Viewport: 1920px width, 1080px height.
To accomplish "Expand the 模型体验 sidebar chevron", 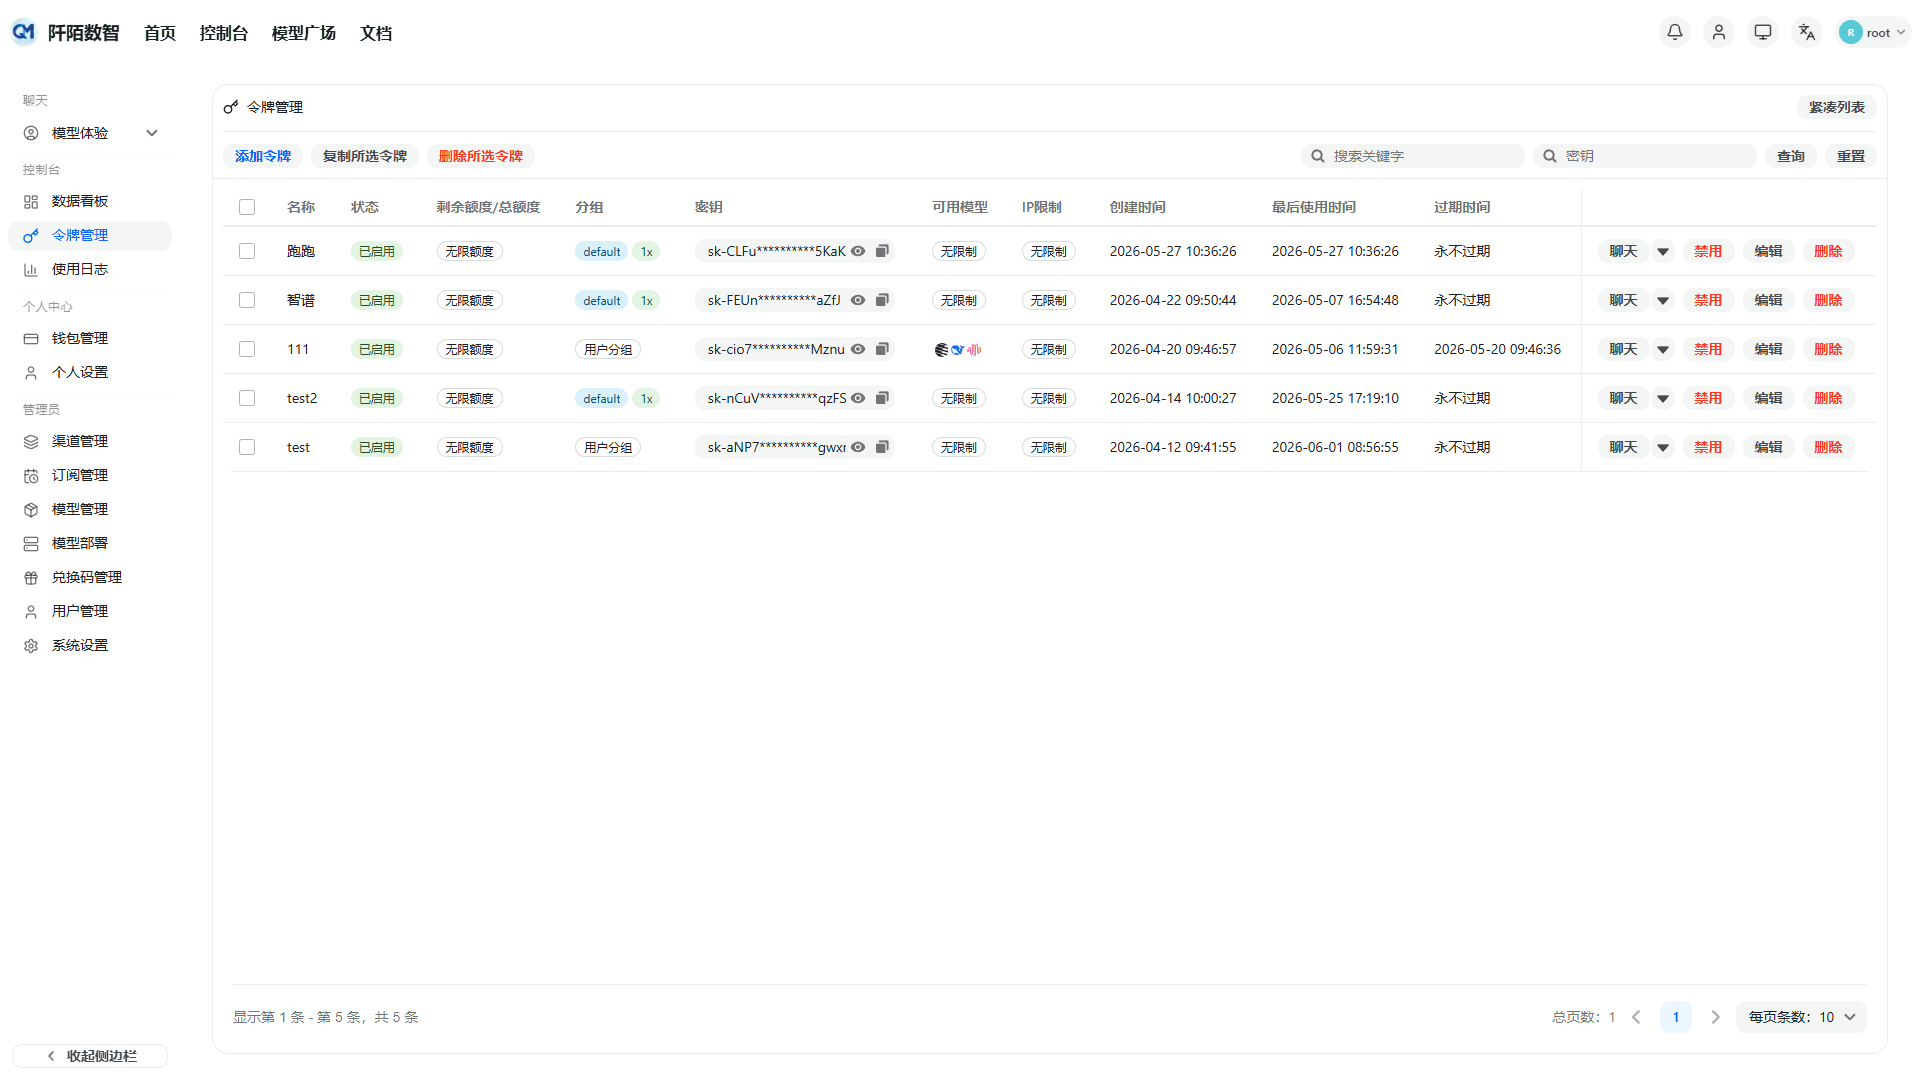I will 152,133.
